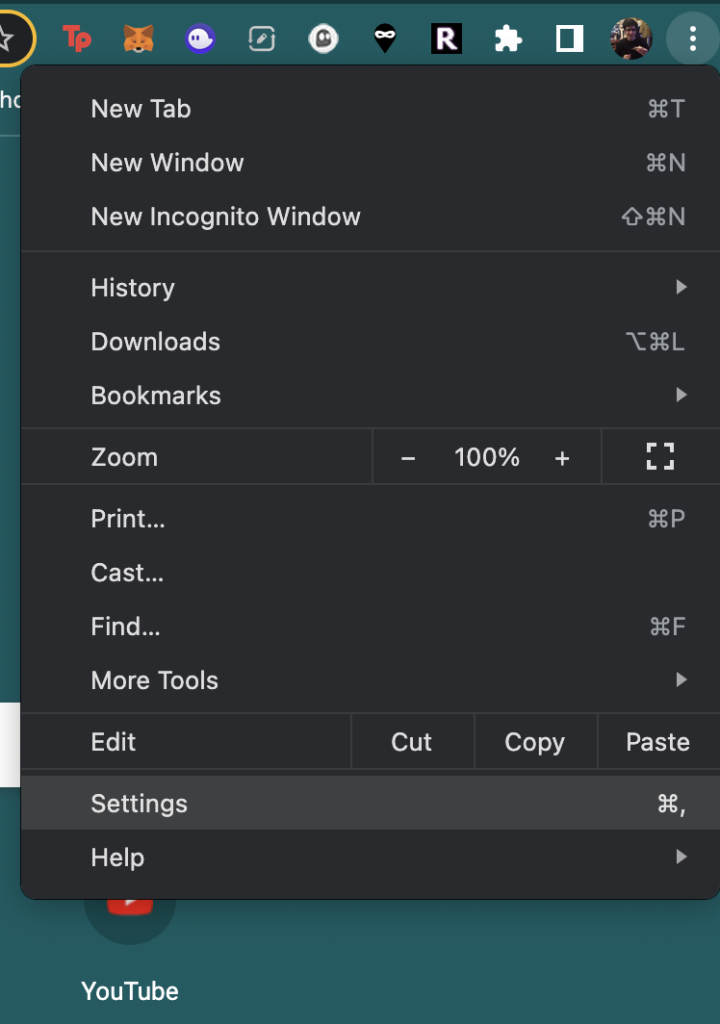Screen dimensions: 720x1024
Task: Open Settings from the menu
Action: [x=370, y=804]
